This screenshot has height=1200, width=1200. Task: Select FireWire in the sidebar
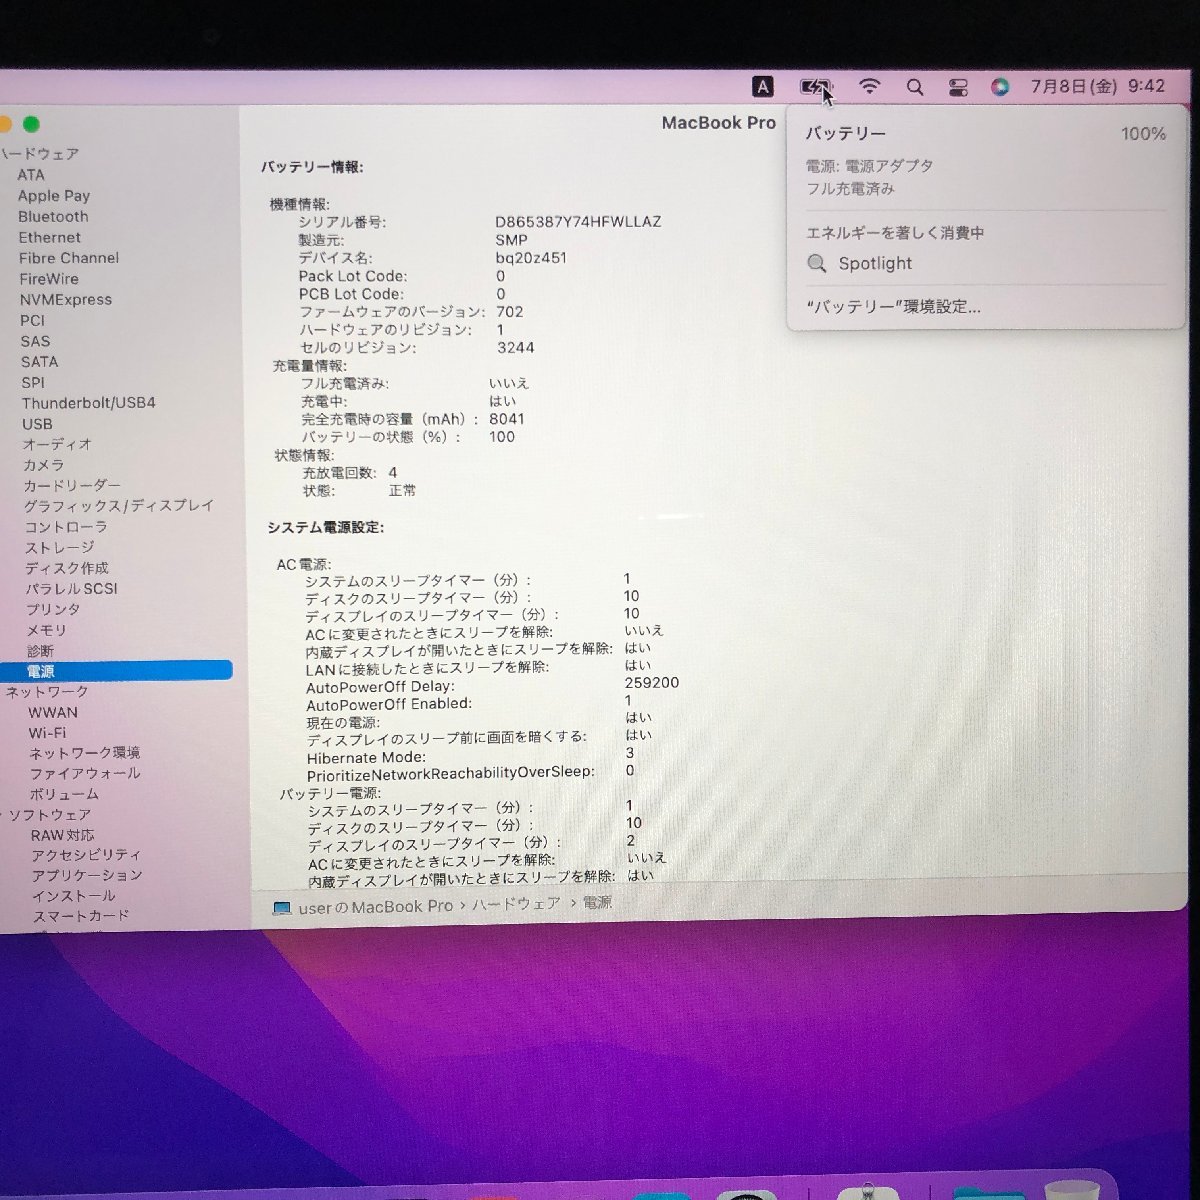tap(49, 279)
